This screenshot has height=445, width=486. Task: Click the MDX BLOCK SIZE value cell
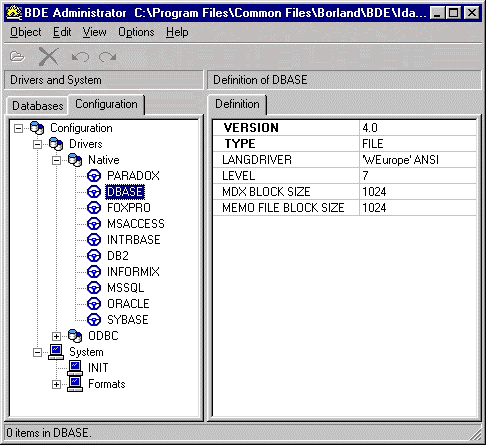[418, 192]
